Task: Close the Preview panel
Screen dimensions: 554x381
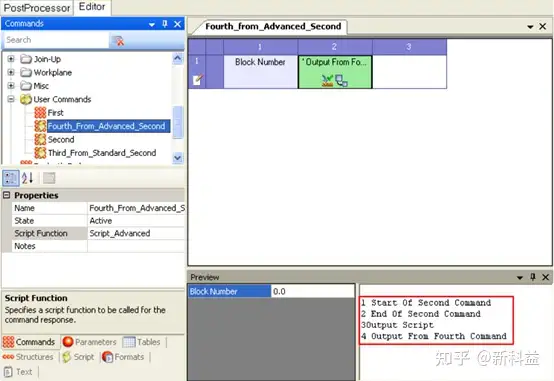Action: pyautogui.click(x=545, y=277)
